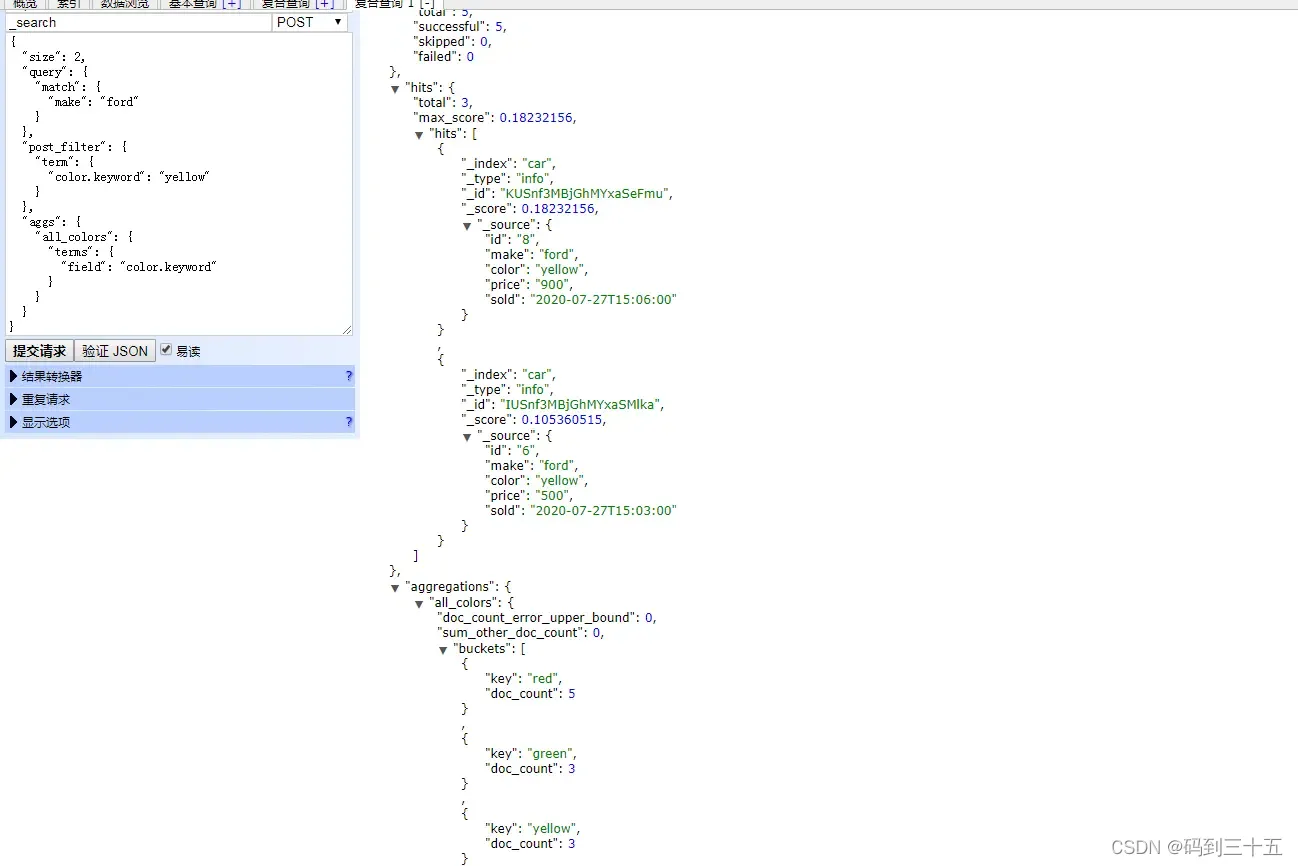Click the "failed": 0 line
Image resolution: width=1298 pixels, height=866 pixels.
point(443,57)
